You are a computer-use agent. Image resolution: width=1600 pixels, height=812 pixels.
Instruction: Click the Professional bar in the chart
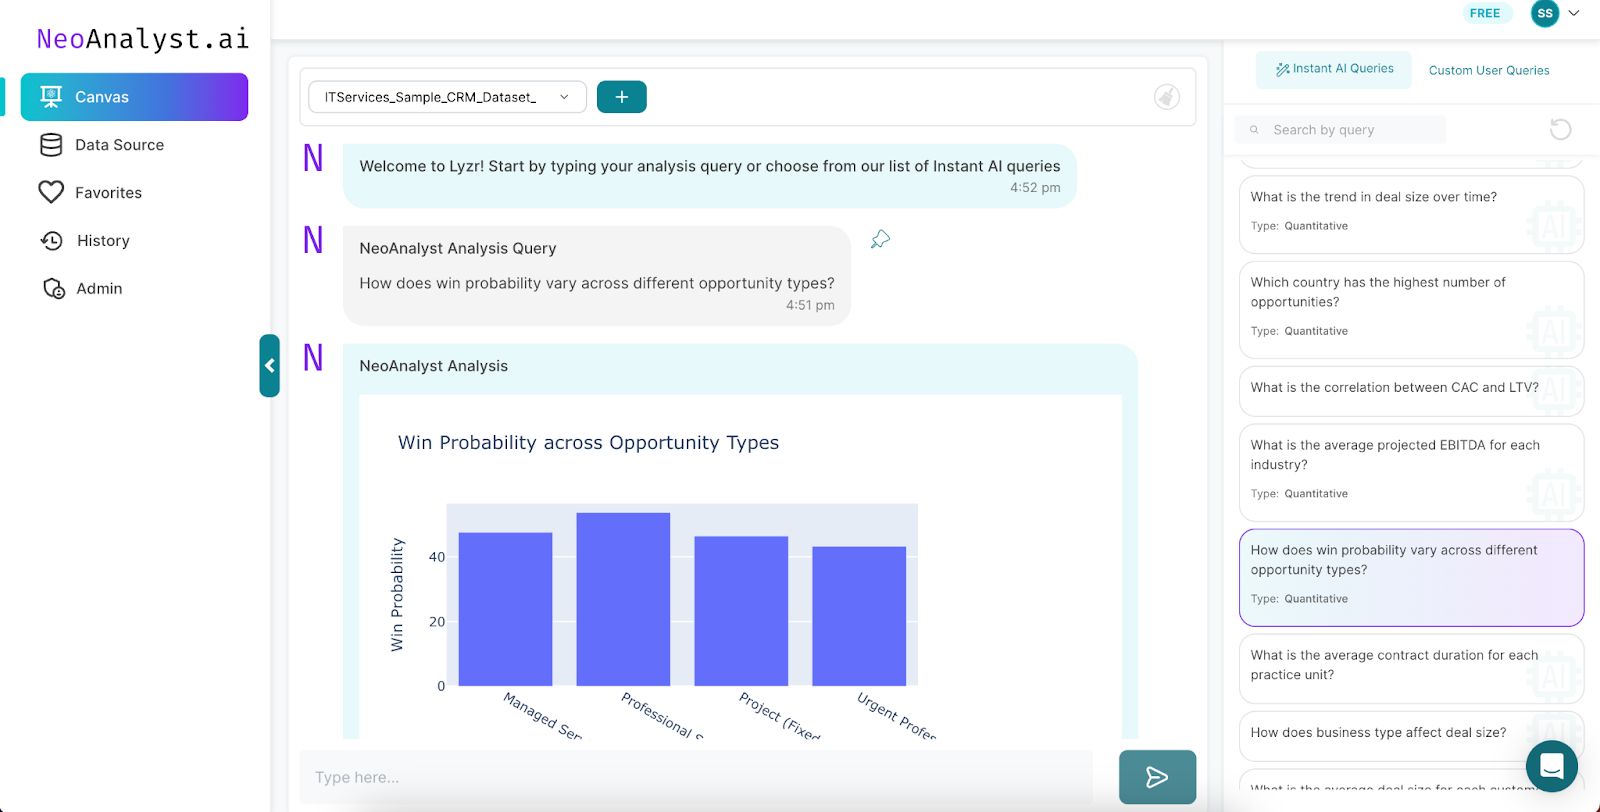click(x=623, y=598)
